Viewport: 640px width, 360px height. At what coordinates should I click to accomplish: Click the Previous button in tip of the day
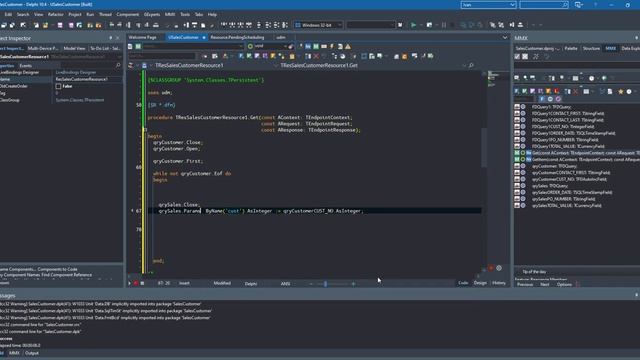[525, 284]
